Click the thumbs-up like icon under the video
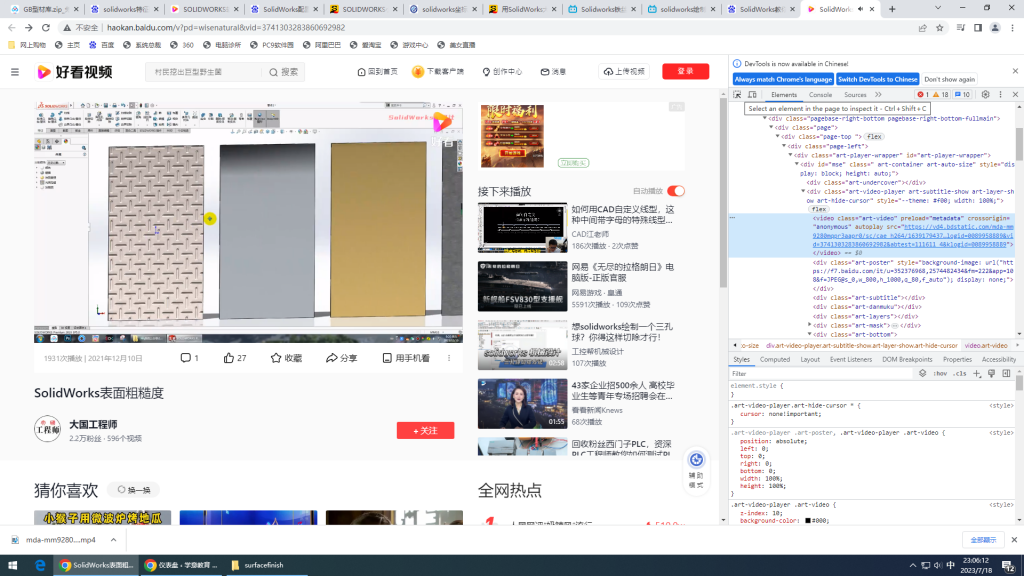 pyautogui.click(x=229, y=358)
